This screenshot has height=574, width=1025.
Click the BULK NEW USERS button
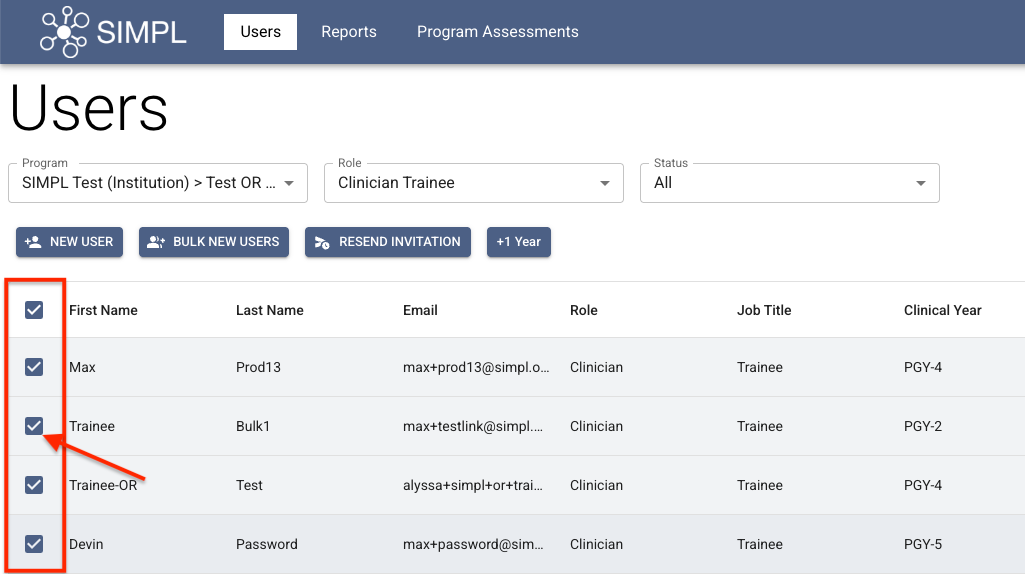click(214, 242)
